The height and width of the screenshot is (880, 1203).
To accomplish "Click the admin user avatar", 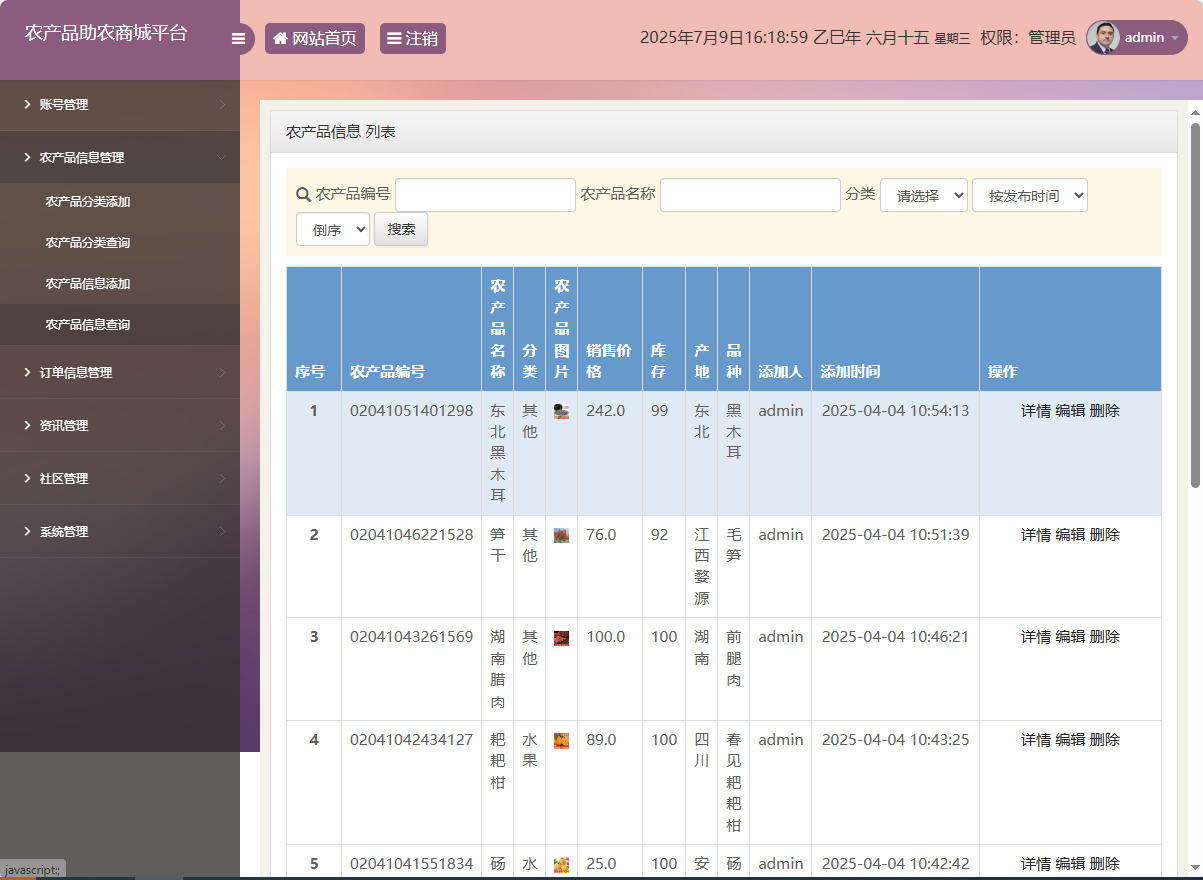I will point(1103,38).
